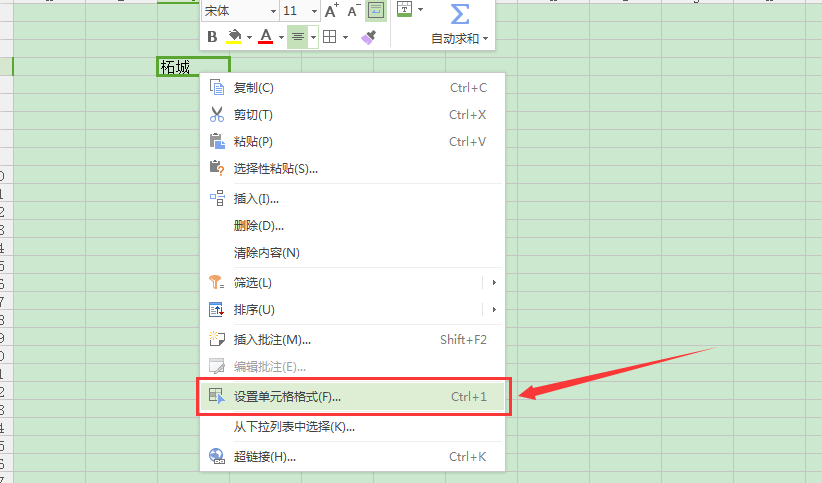Choose 粘贴(P) from context menu
Screen dimensions: 822x483
pyautogui.click(x=352, y=142)
